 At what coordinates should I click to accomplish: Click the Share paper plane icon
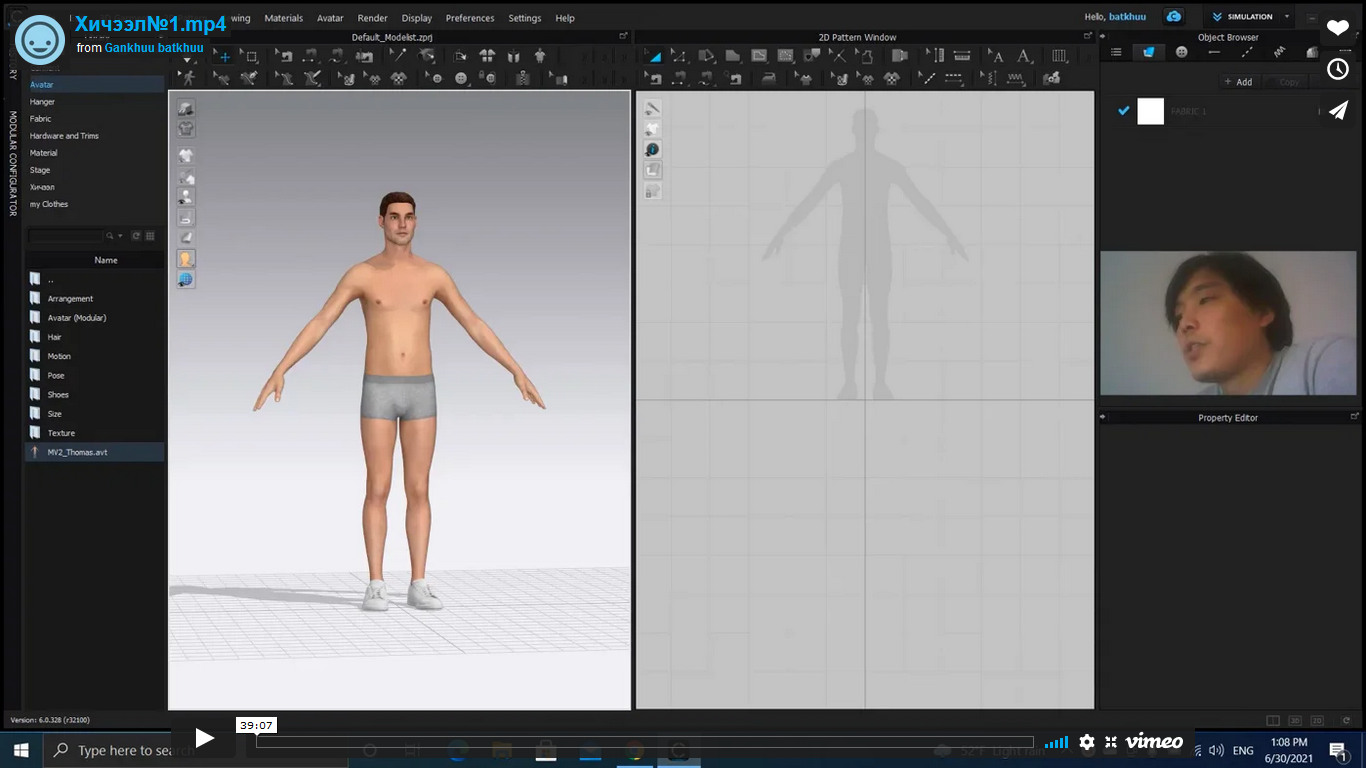click(1338, 111)
